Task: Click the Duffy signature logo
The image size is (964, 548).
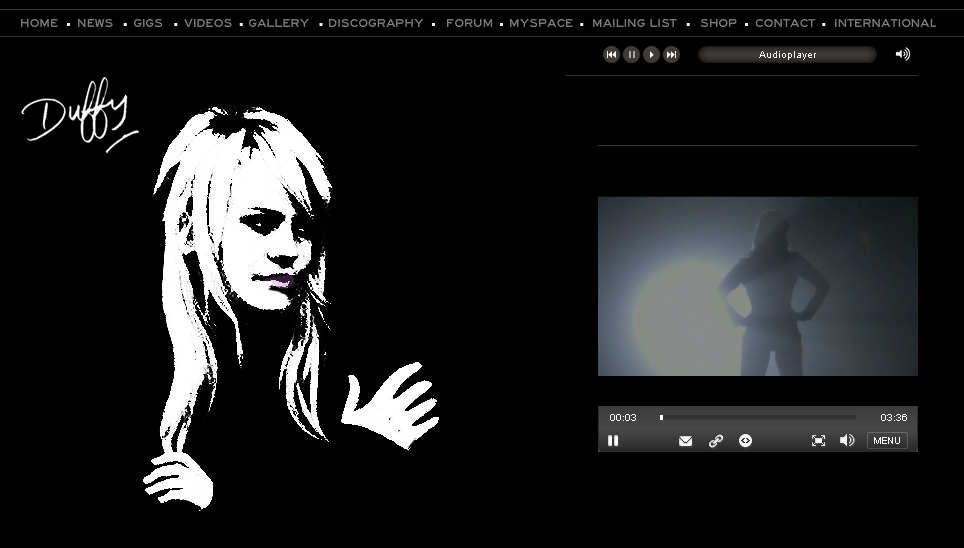Action: click(80, 115)
